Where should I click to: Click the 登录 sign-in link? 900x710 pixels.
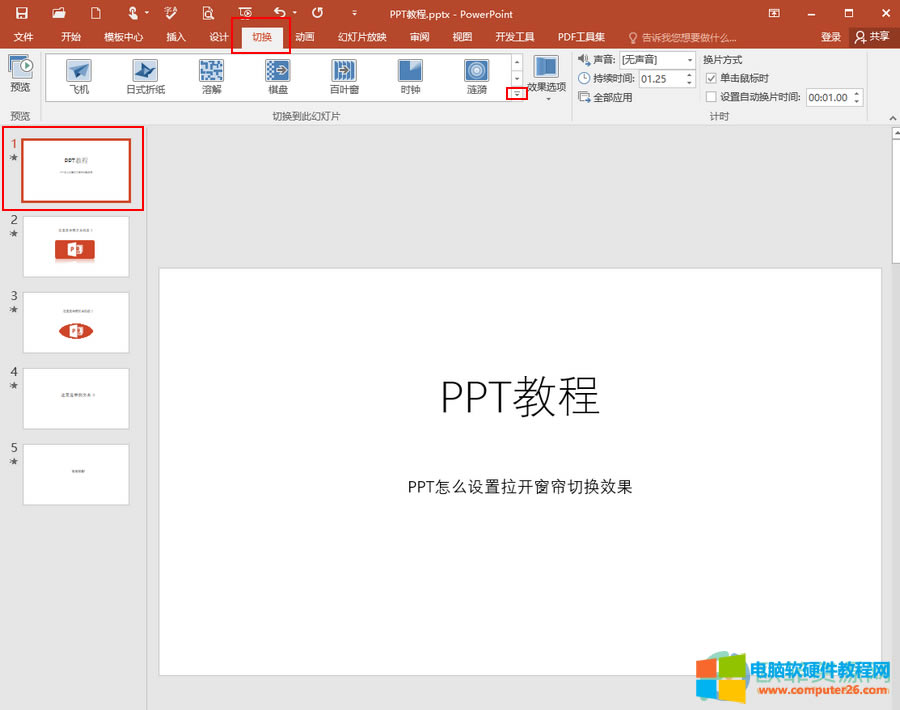pos(831,37)
